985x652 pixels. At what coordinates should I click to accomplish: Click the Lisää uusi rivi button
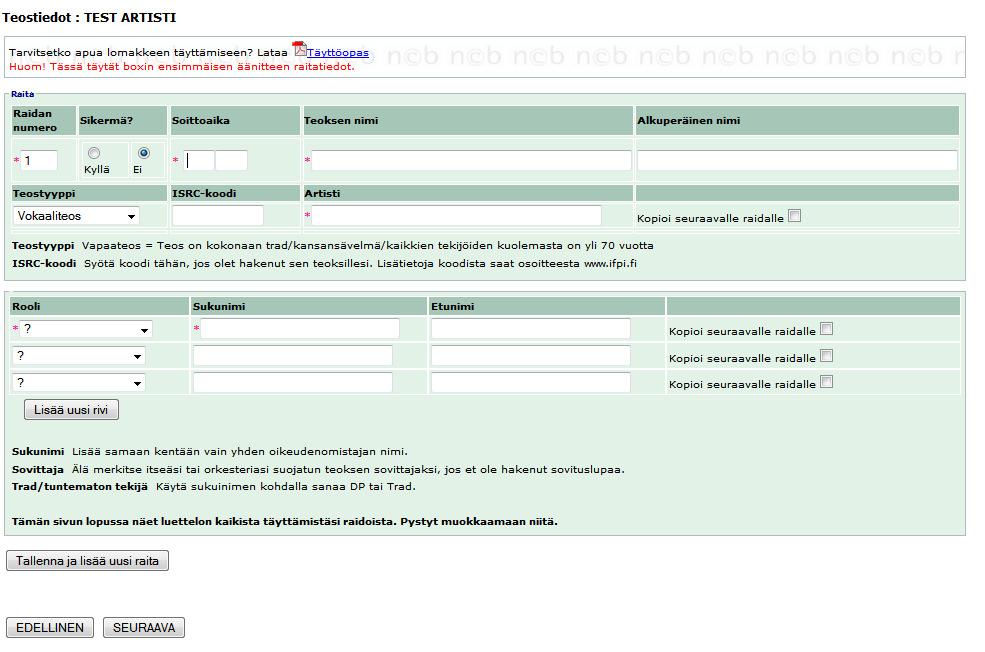pos(72,410)
